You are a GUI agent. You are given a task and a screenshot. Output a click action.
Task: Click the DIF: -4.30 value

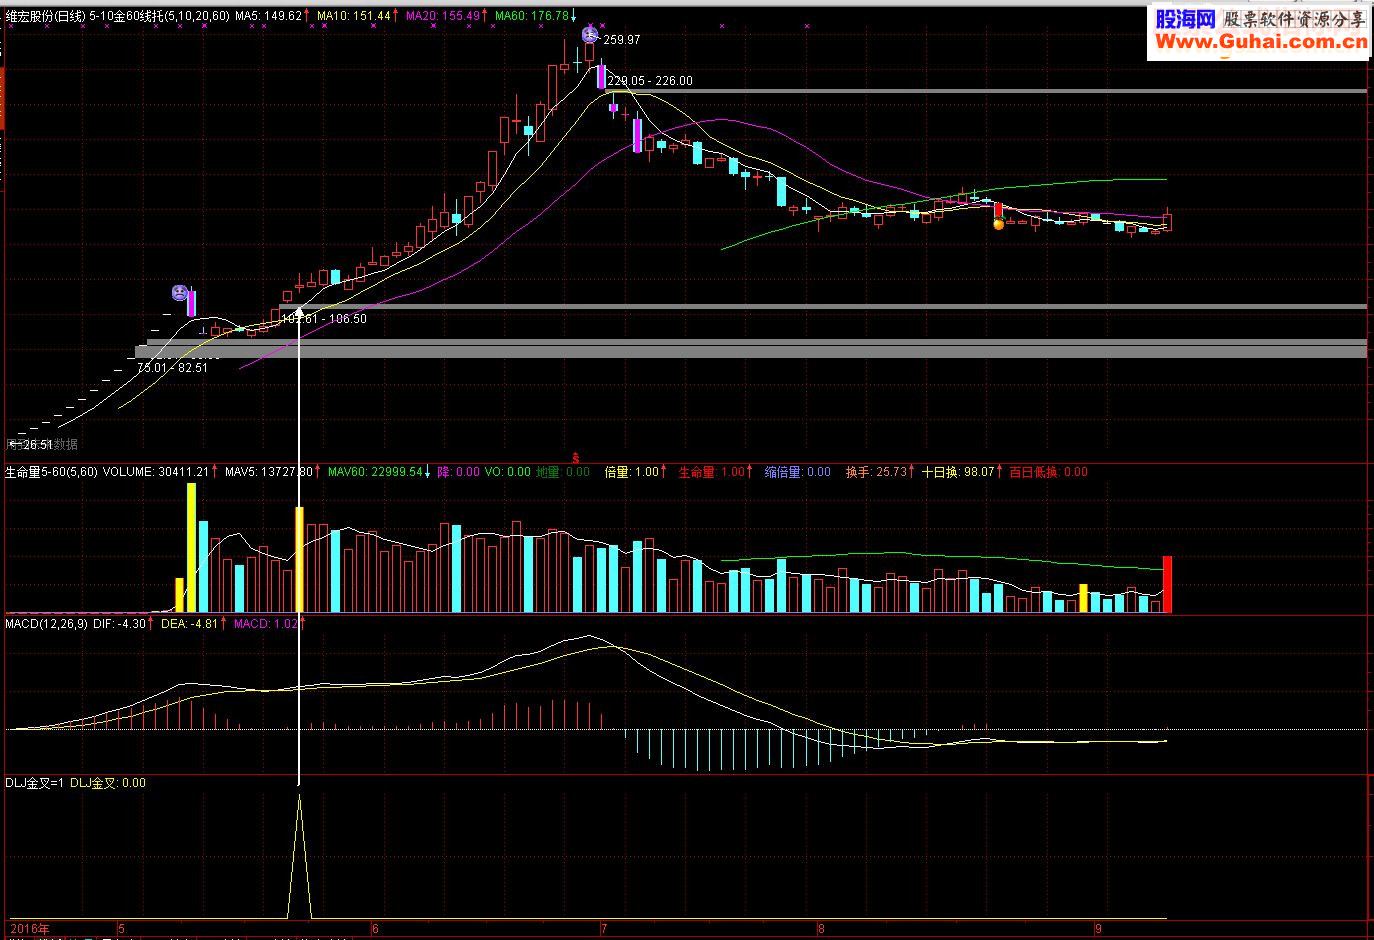(x=119, y=624)
